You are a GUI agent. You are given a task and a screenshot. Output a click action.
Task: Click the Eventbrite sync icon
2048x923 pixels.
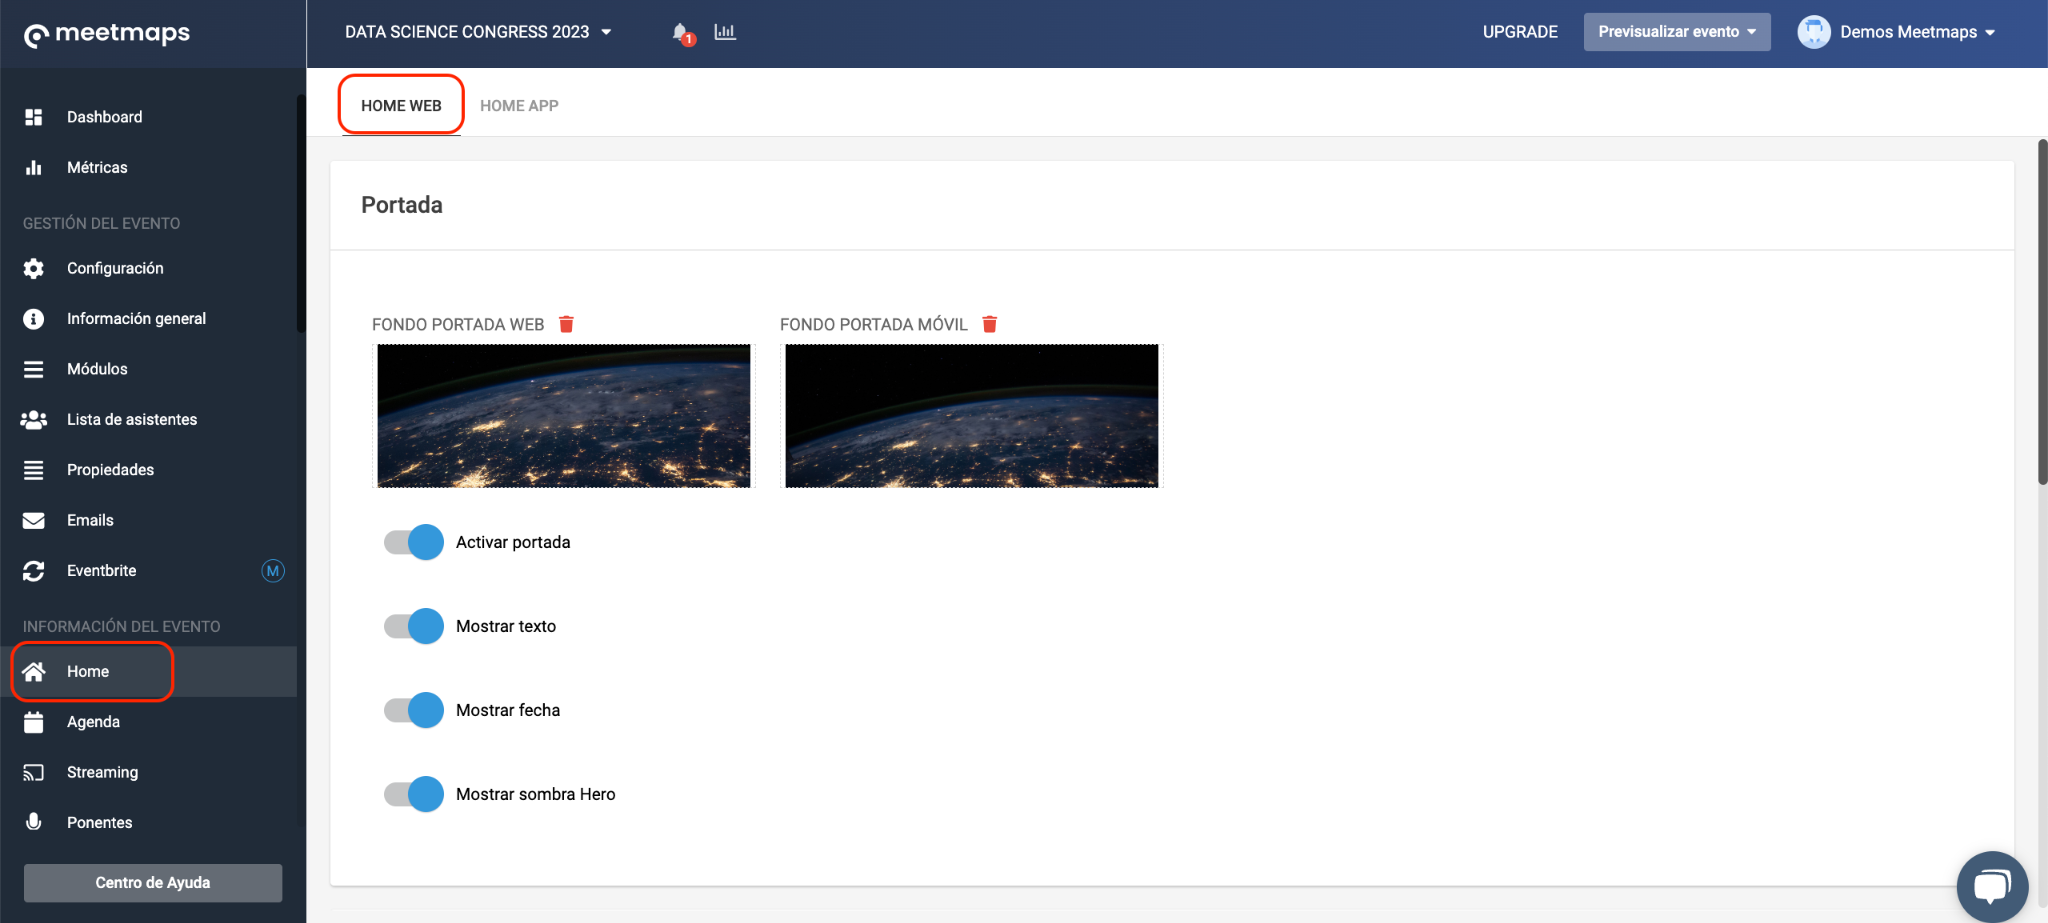34,571
